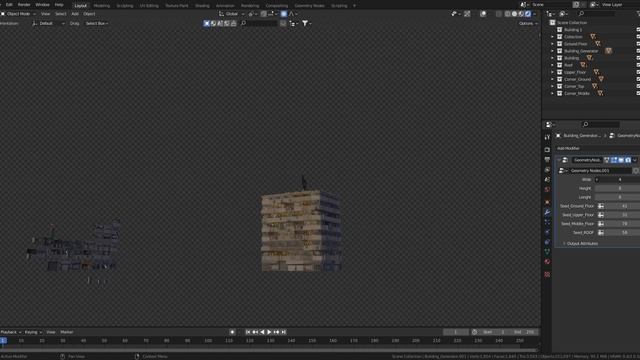Open the World properties tab
Viewport: 640px width, 360px height.
(x=547, y=189)
